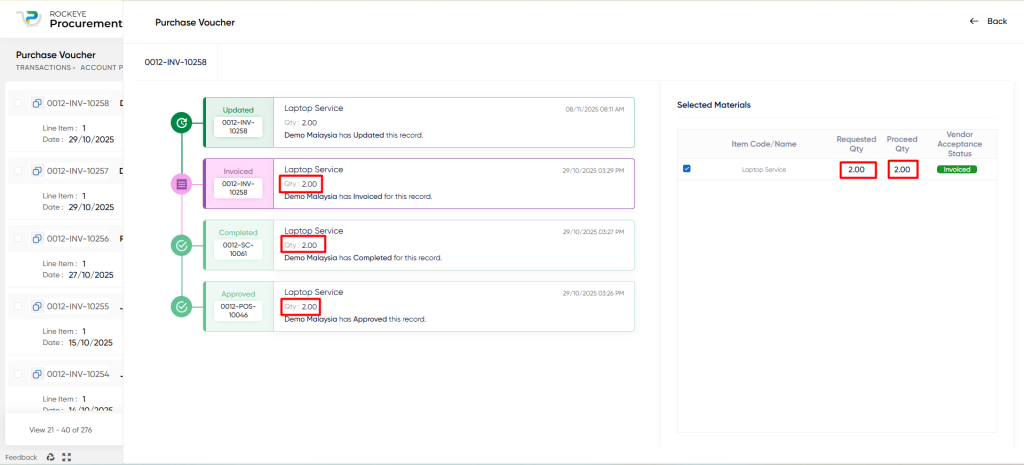Click the copy icon beside 0012-INV-10256

tap(37, 239)
